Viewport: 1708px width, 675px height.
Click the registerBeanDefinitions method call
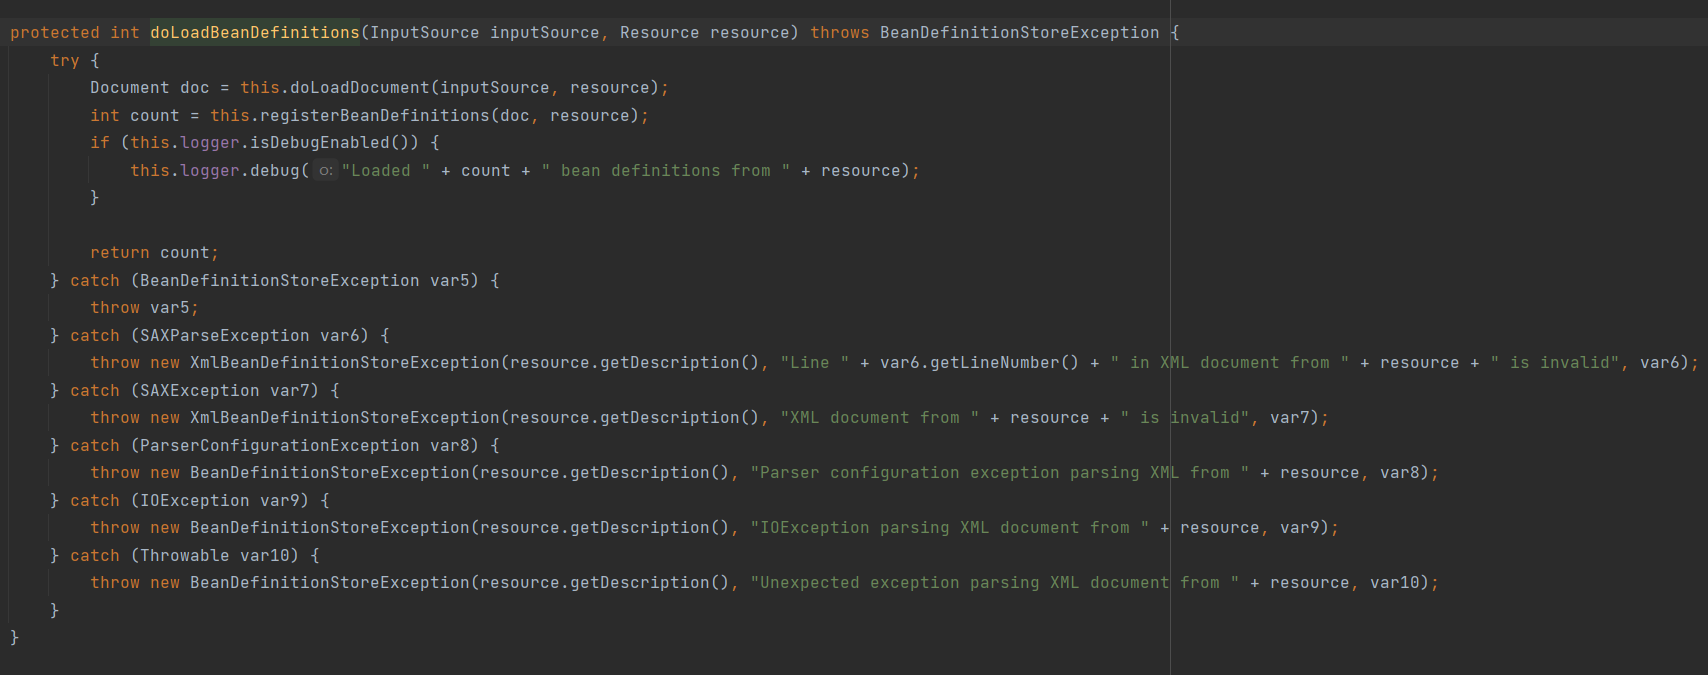(375, 116)
